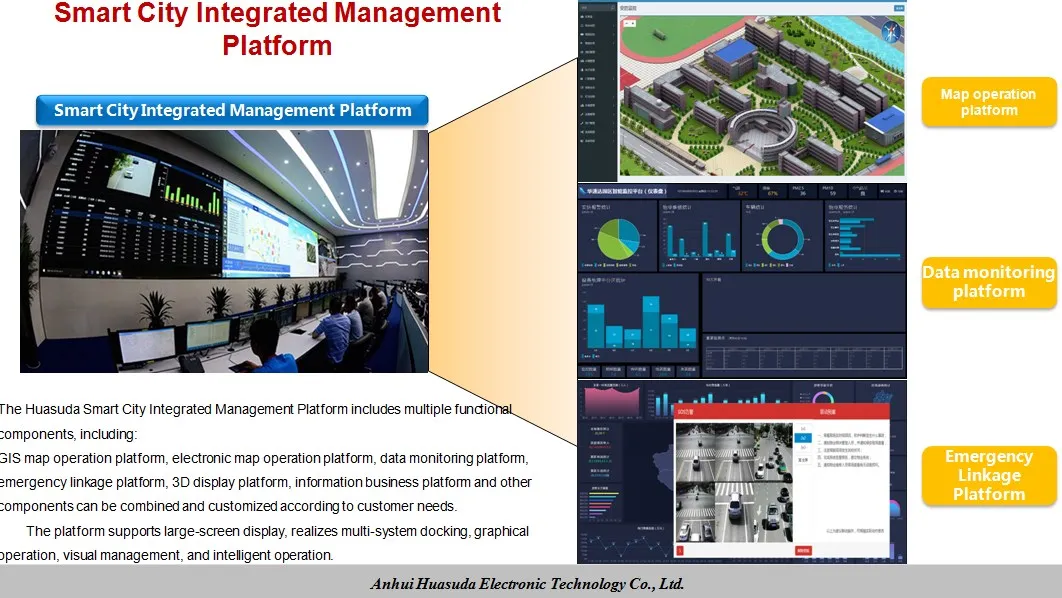
Task: Click the text line starting "emergency linkage platform, 3D display"
Action: pyautogui.click(x=266, y=482)
